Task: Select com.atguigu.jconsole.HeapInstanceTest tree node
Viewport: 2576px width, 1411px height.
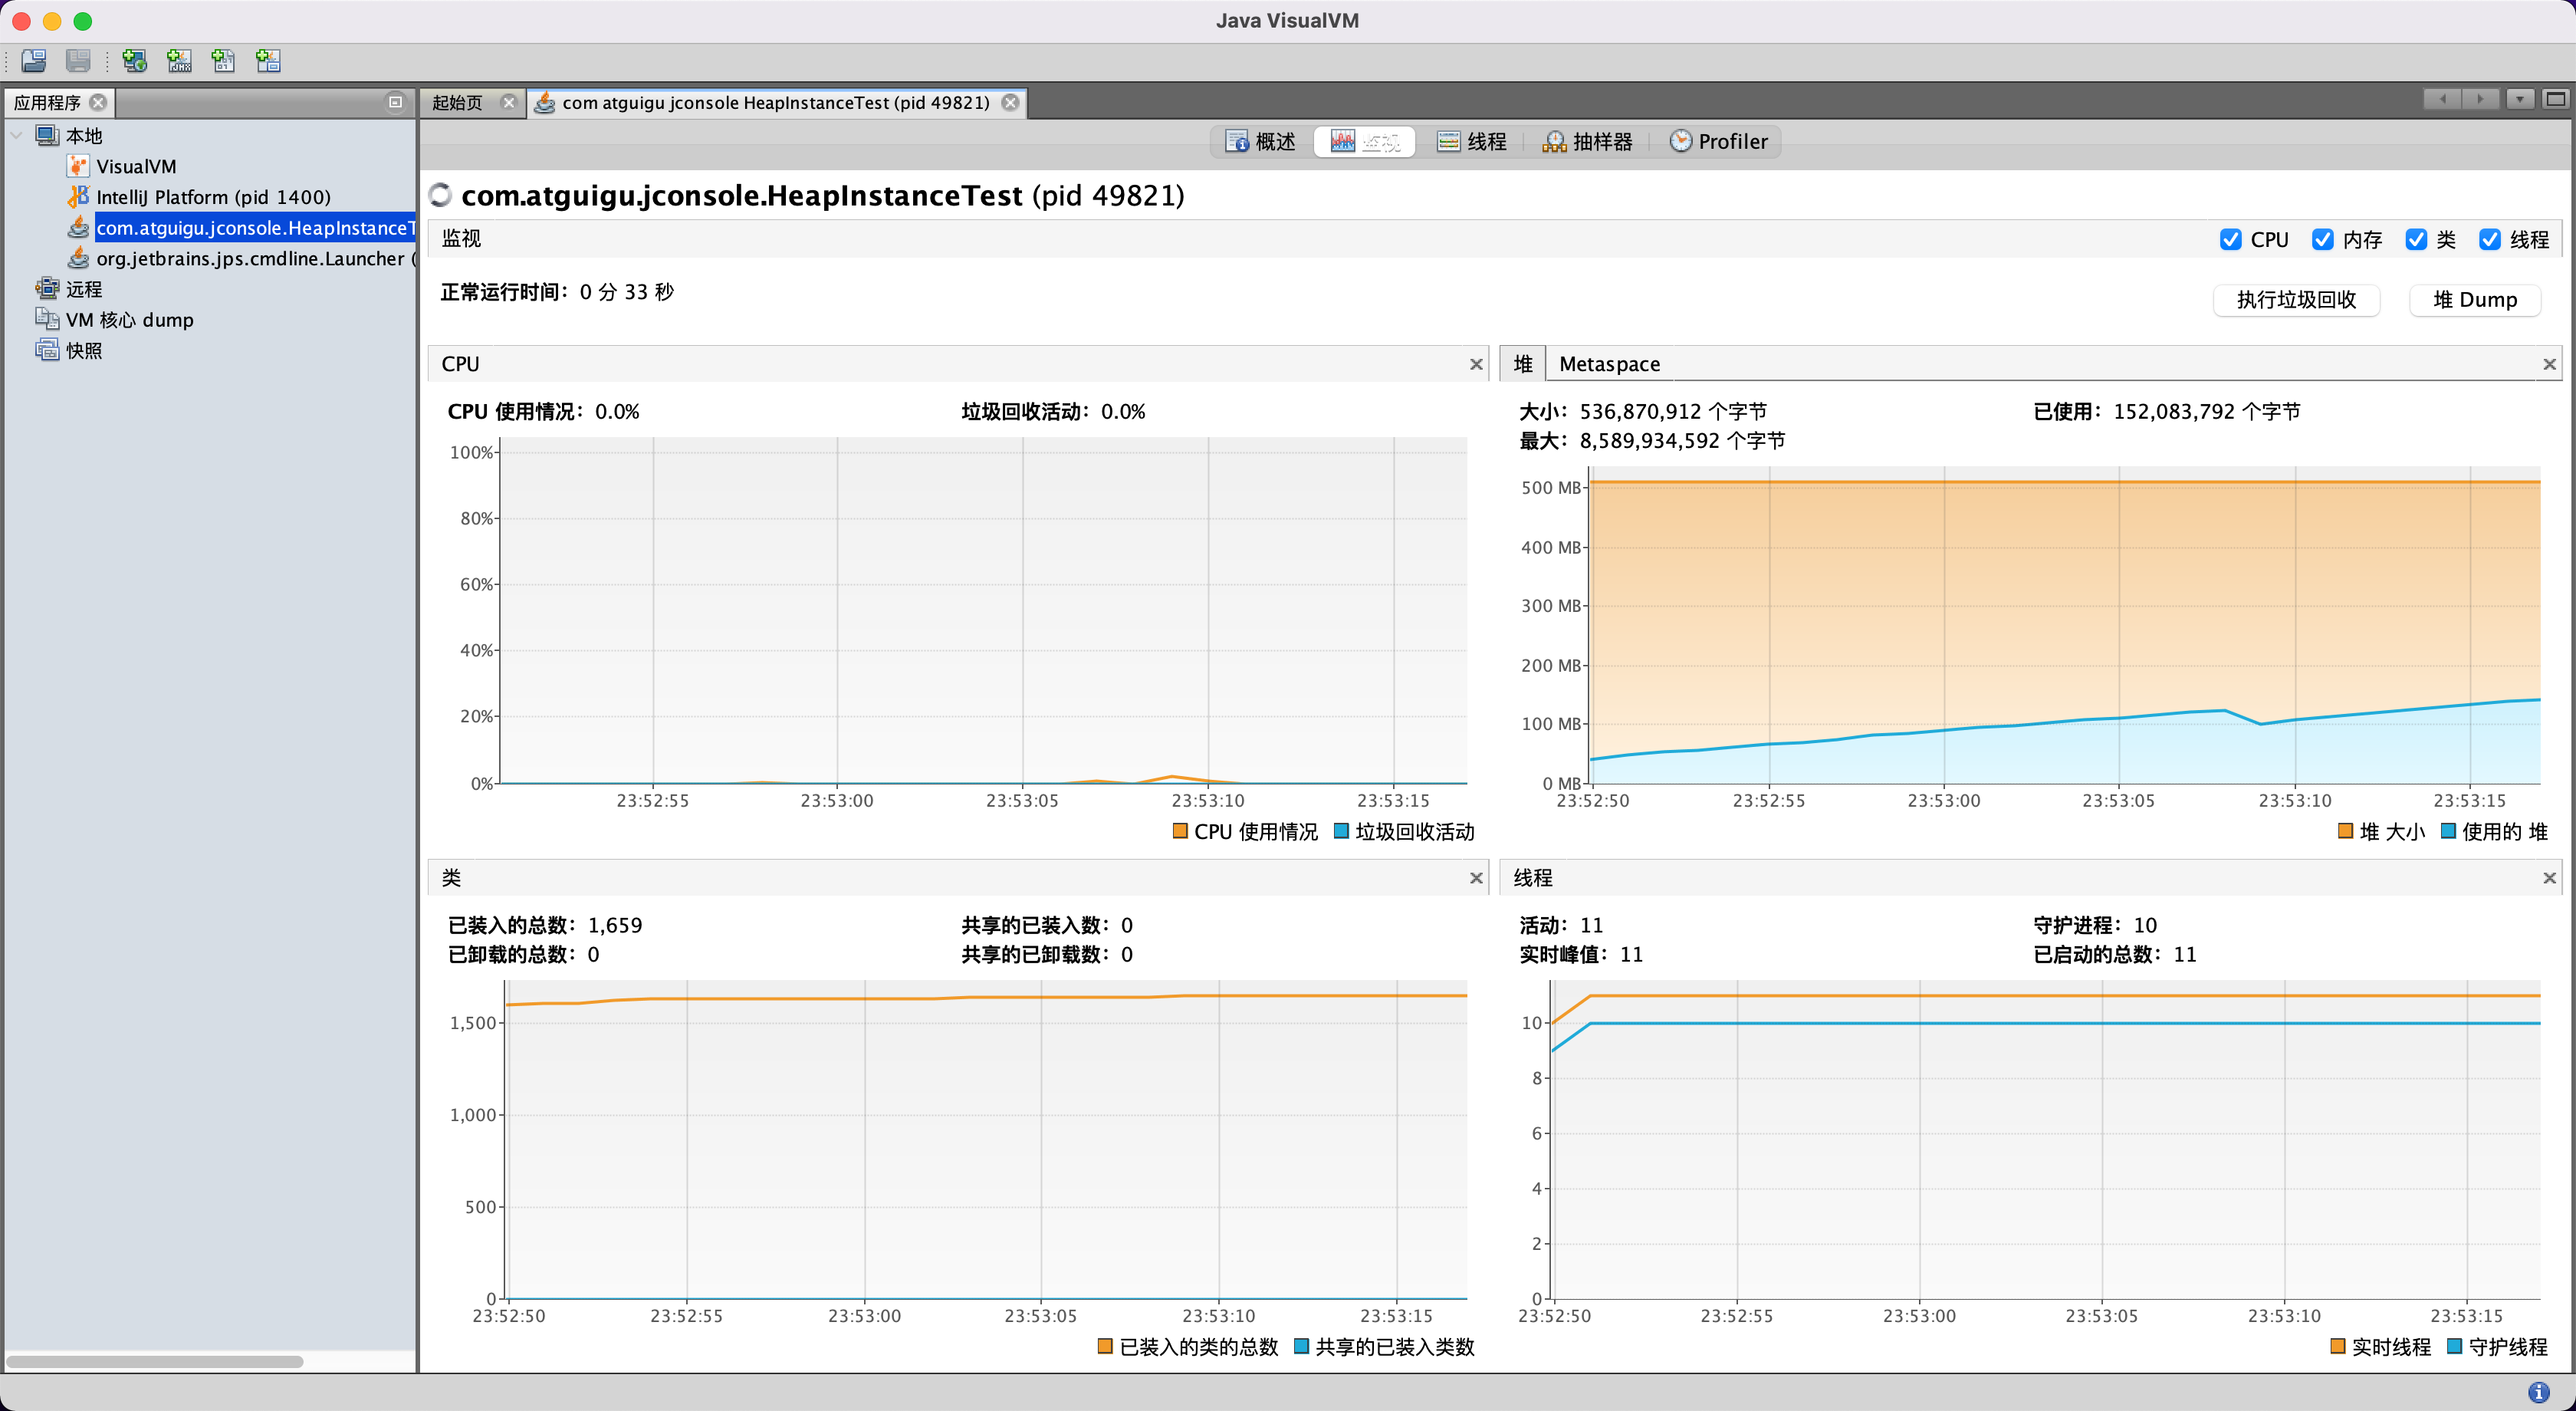Action: coord(255,228)
